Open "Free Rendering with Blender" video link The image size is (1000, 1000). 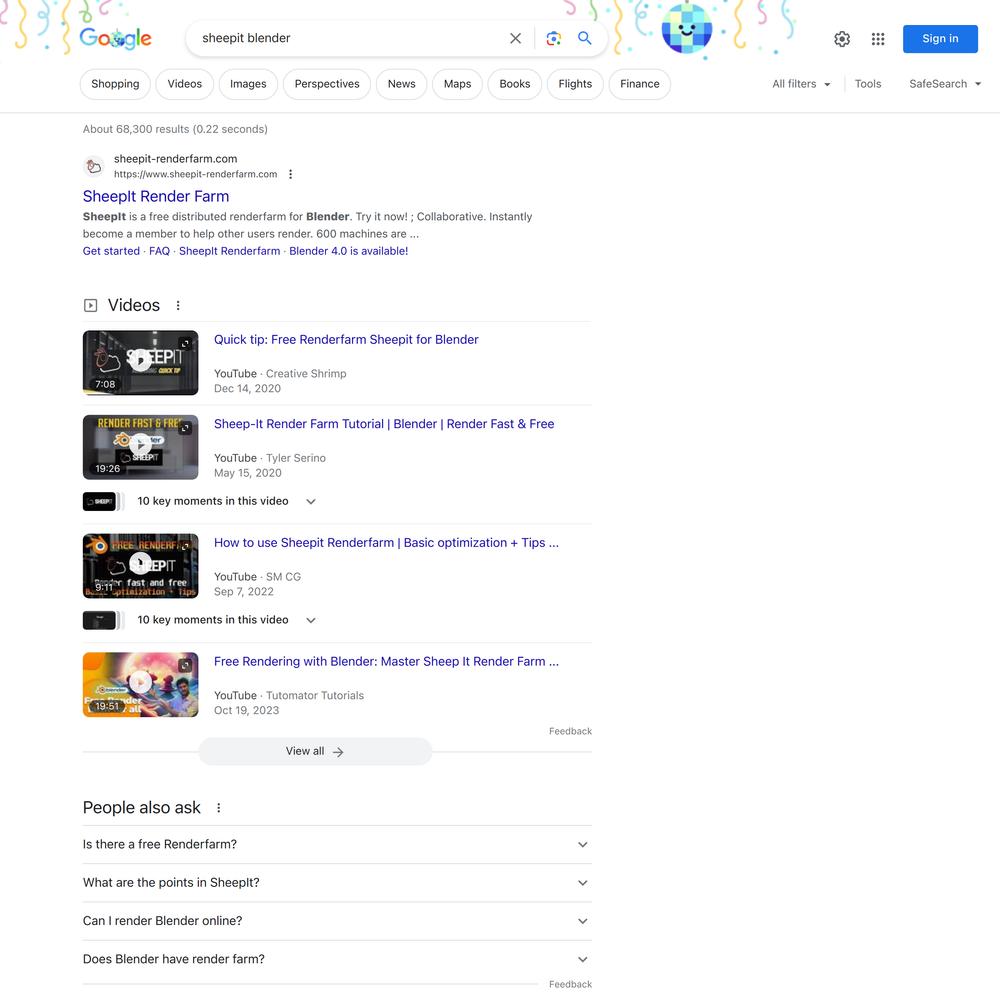386,661
